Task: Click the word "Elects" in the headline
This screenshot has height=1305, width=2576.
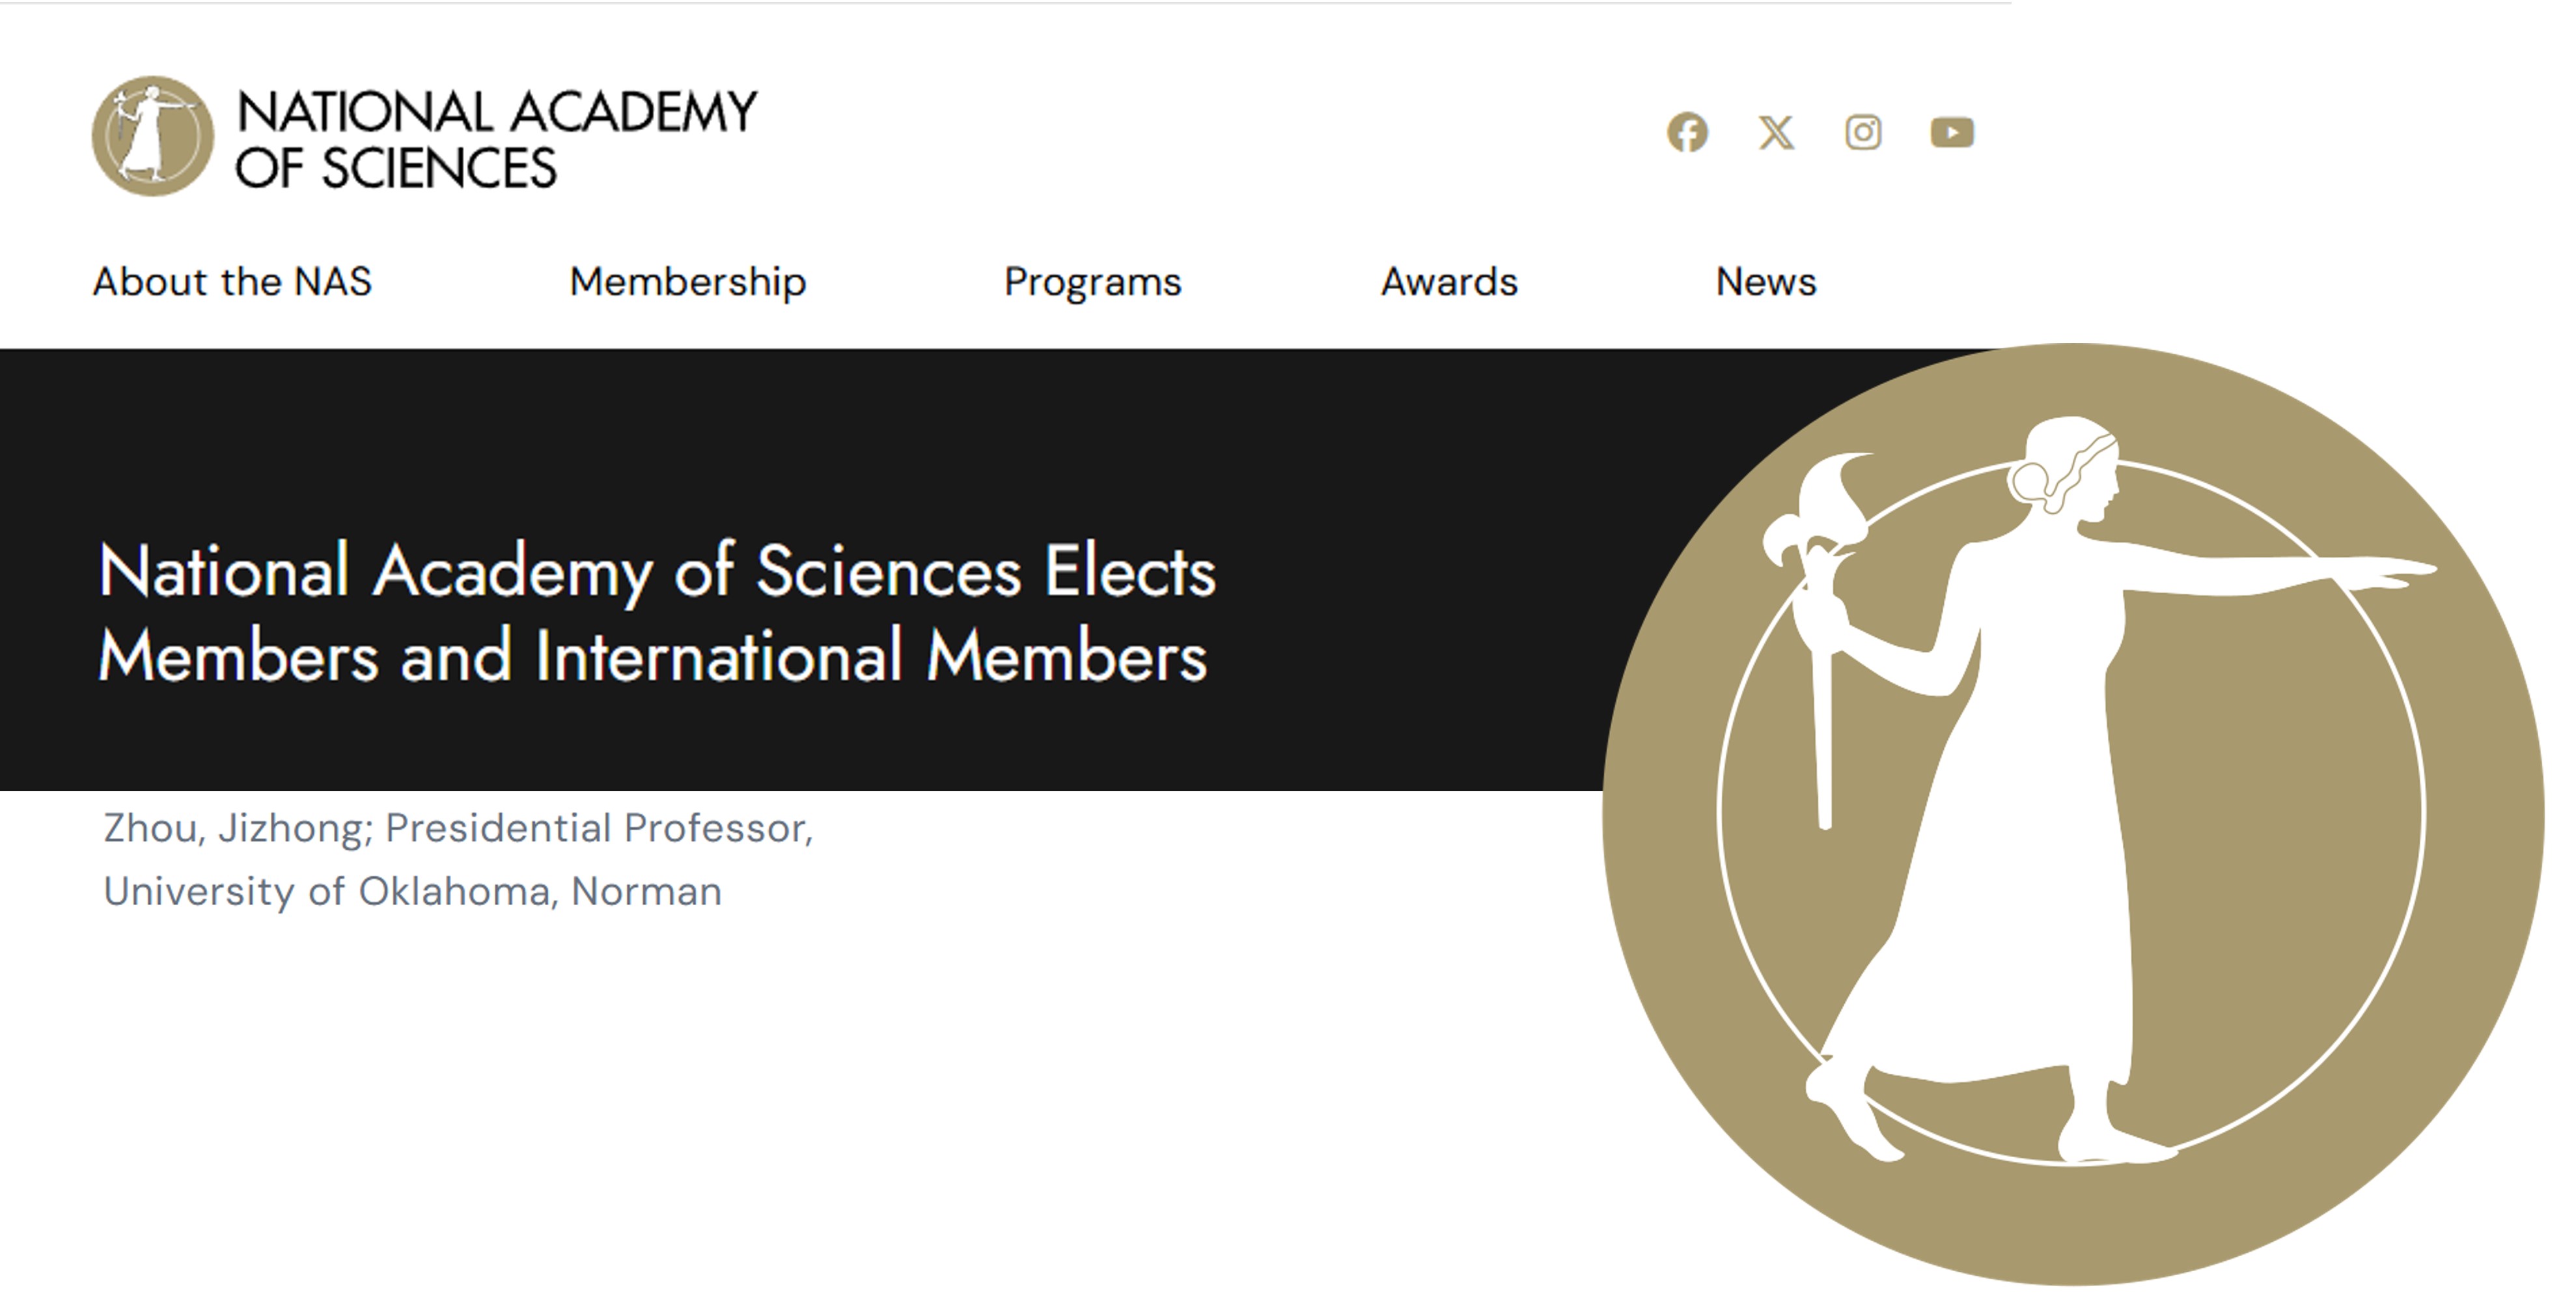Action: tap(1130, 572)
